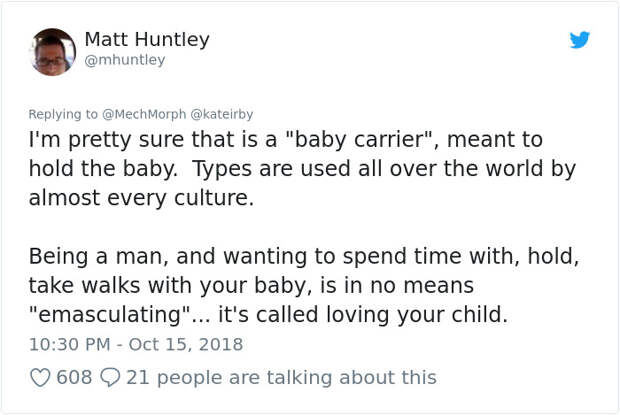Open the Matt Huntley display name
Screen dimensions: 620x415
(x=147, y=40)
